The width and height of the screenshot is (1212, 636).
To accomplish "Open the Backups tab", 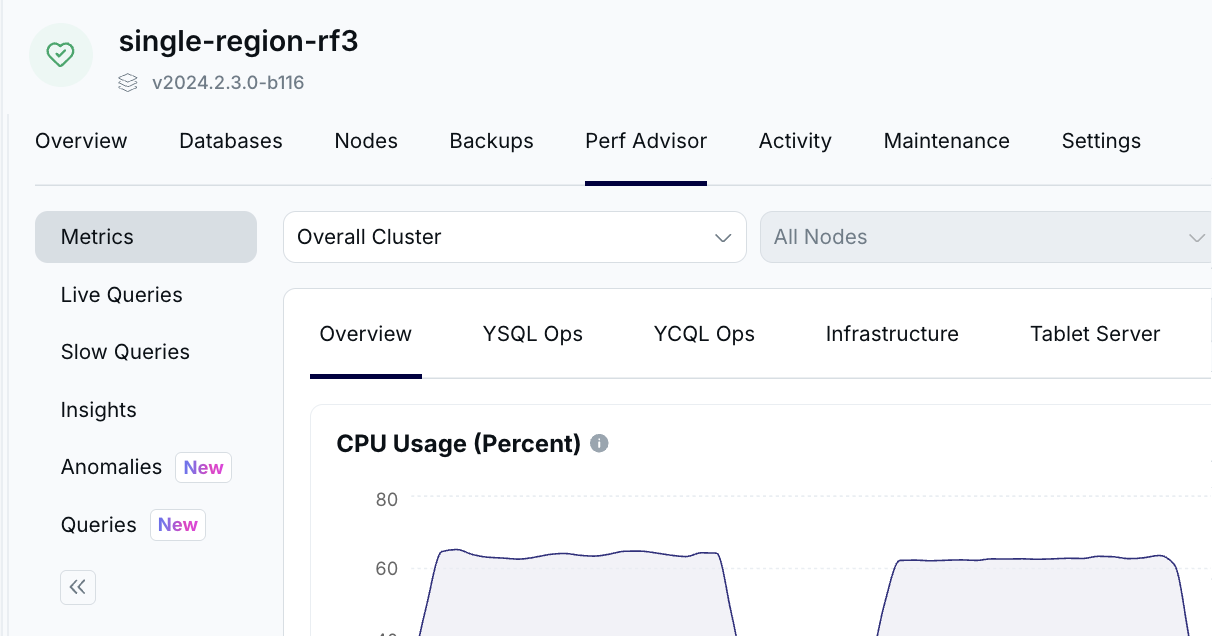I will tap(491, 141).
